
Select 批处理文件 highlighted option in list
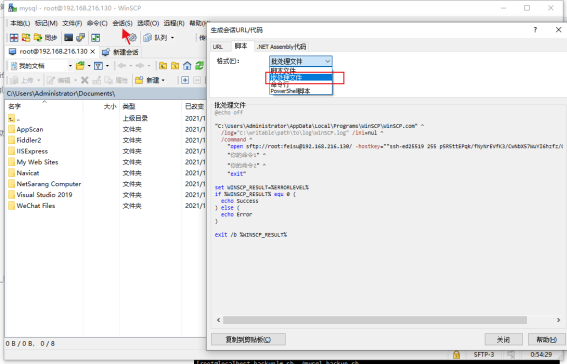(301, 77)
